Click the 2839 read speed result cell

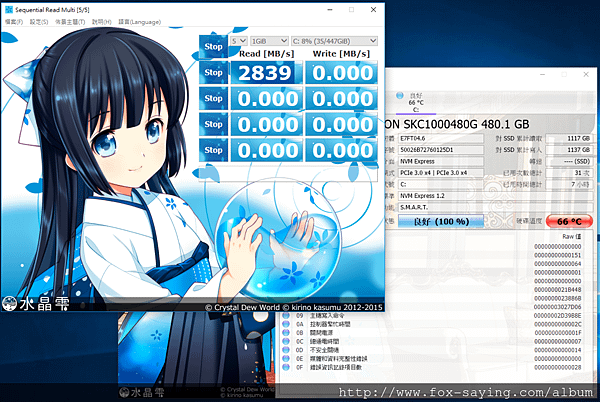pyautogui.click(x=266, y=72)
